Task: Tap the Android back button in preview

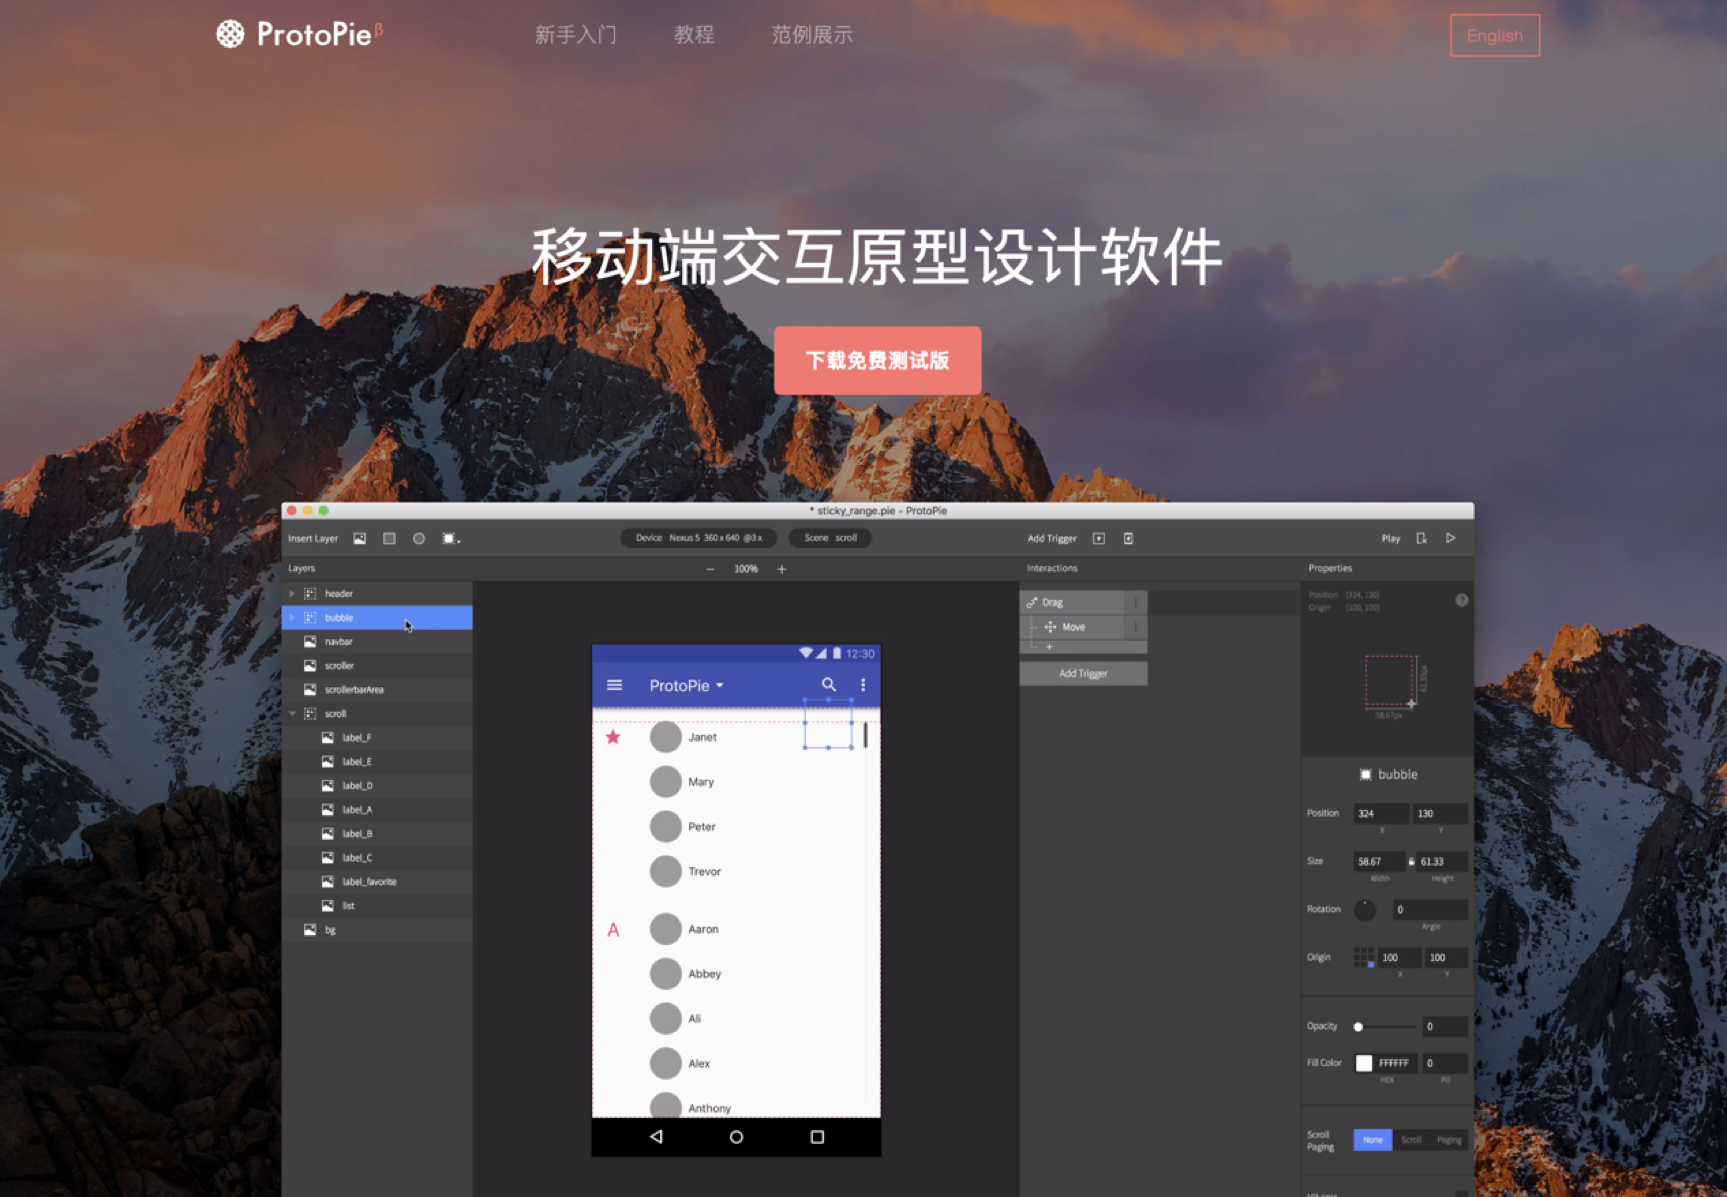Action: coord(656,1137)
